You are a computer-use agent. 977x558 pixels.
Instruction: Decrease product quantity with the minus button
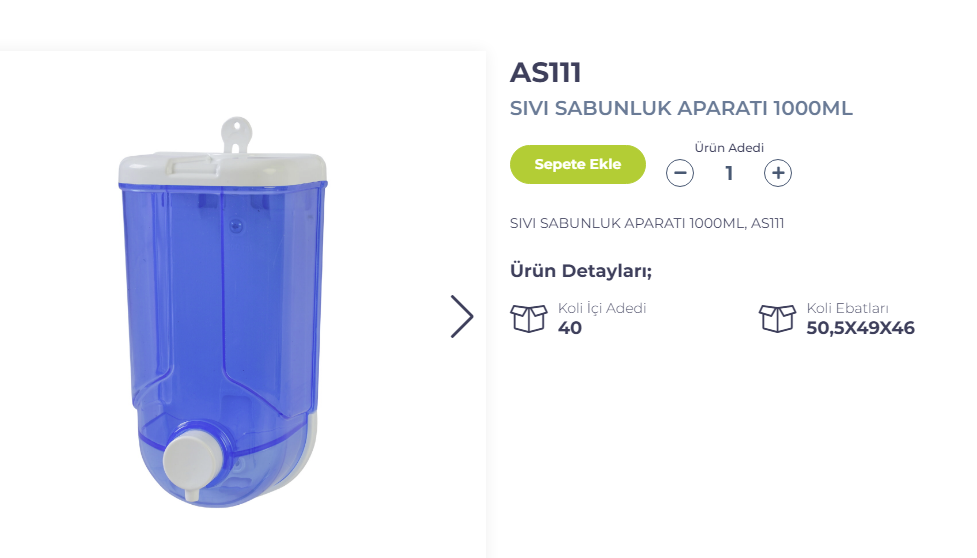pyautogui.click(x=680, y=173)
